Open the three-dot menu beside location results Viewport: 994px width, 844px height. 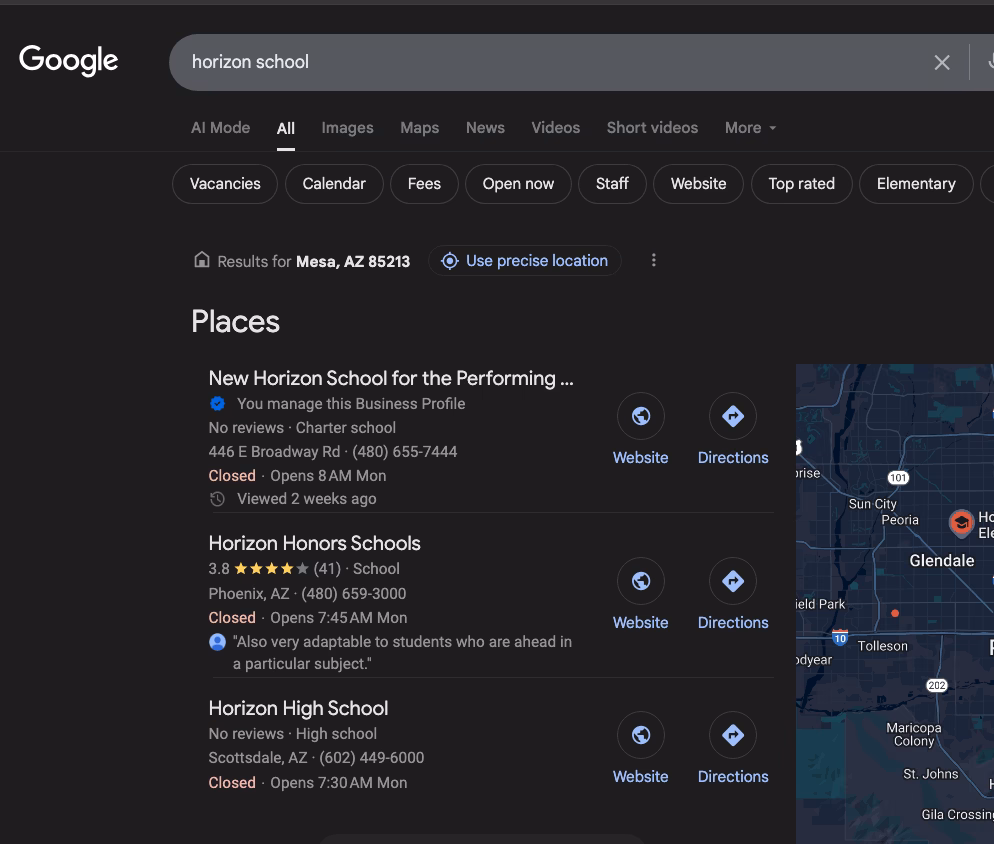coord(654,260)
